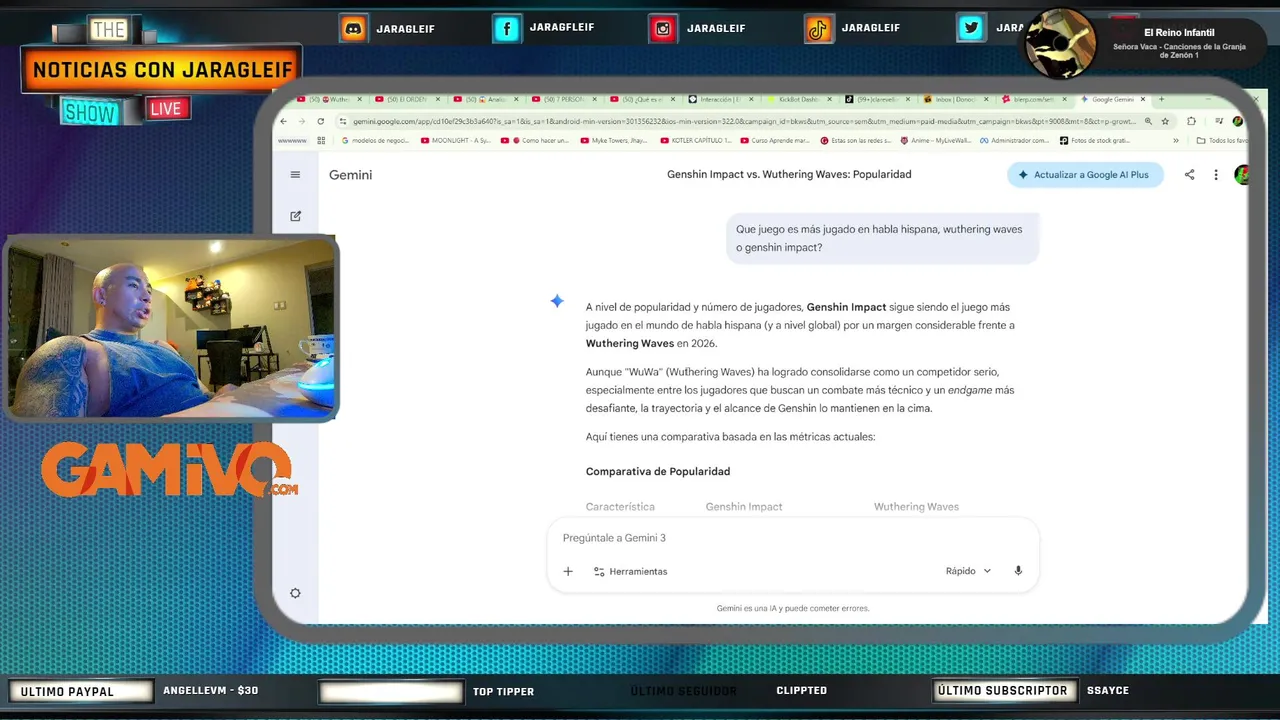This screenshot has height=720, width=1280.
Task: Open 'Estas son las redes s...' bookmark
Action: pyautogui.click(x=855, y=140)
